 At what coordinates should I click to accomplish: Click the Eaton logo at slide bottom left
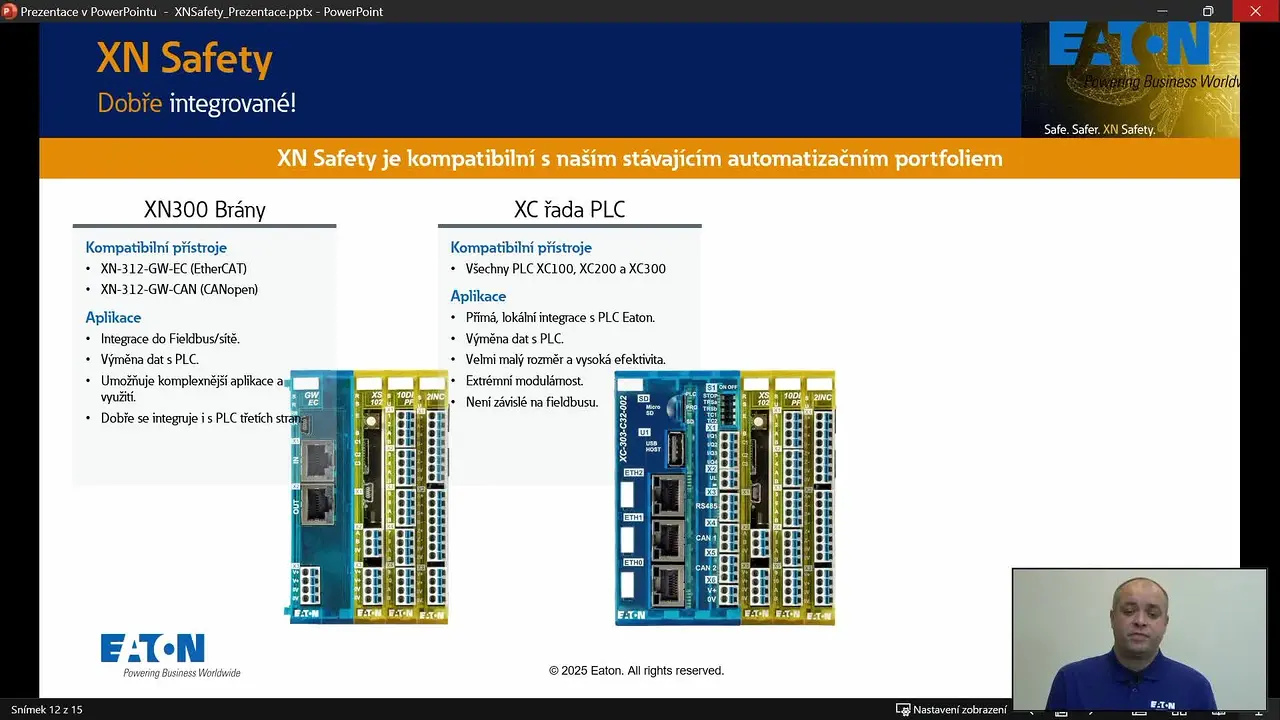click(x=170, y=655)
